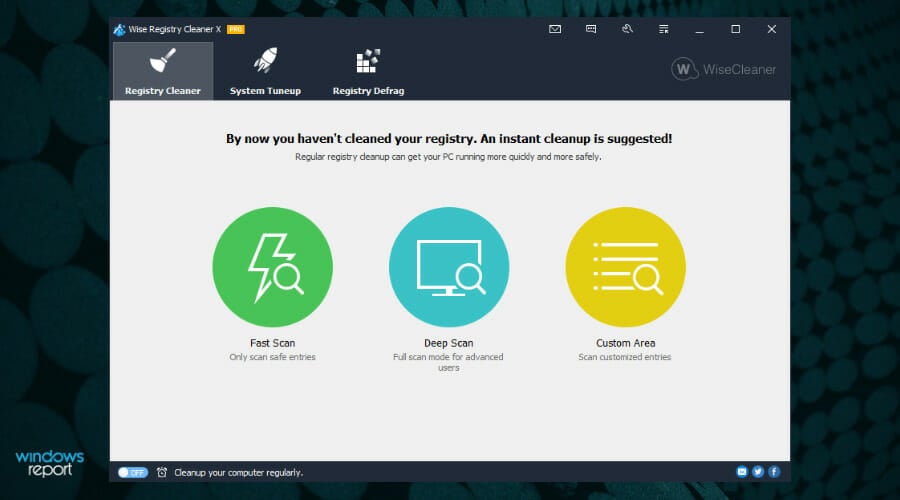Image resolution: width=900 pixels, height=500 pixels.
Task: Click the PRO badge in the title bar
Action: 236,29
